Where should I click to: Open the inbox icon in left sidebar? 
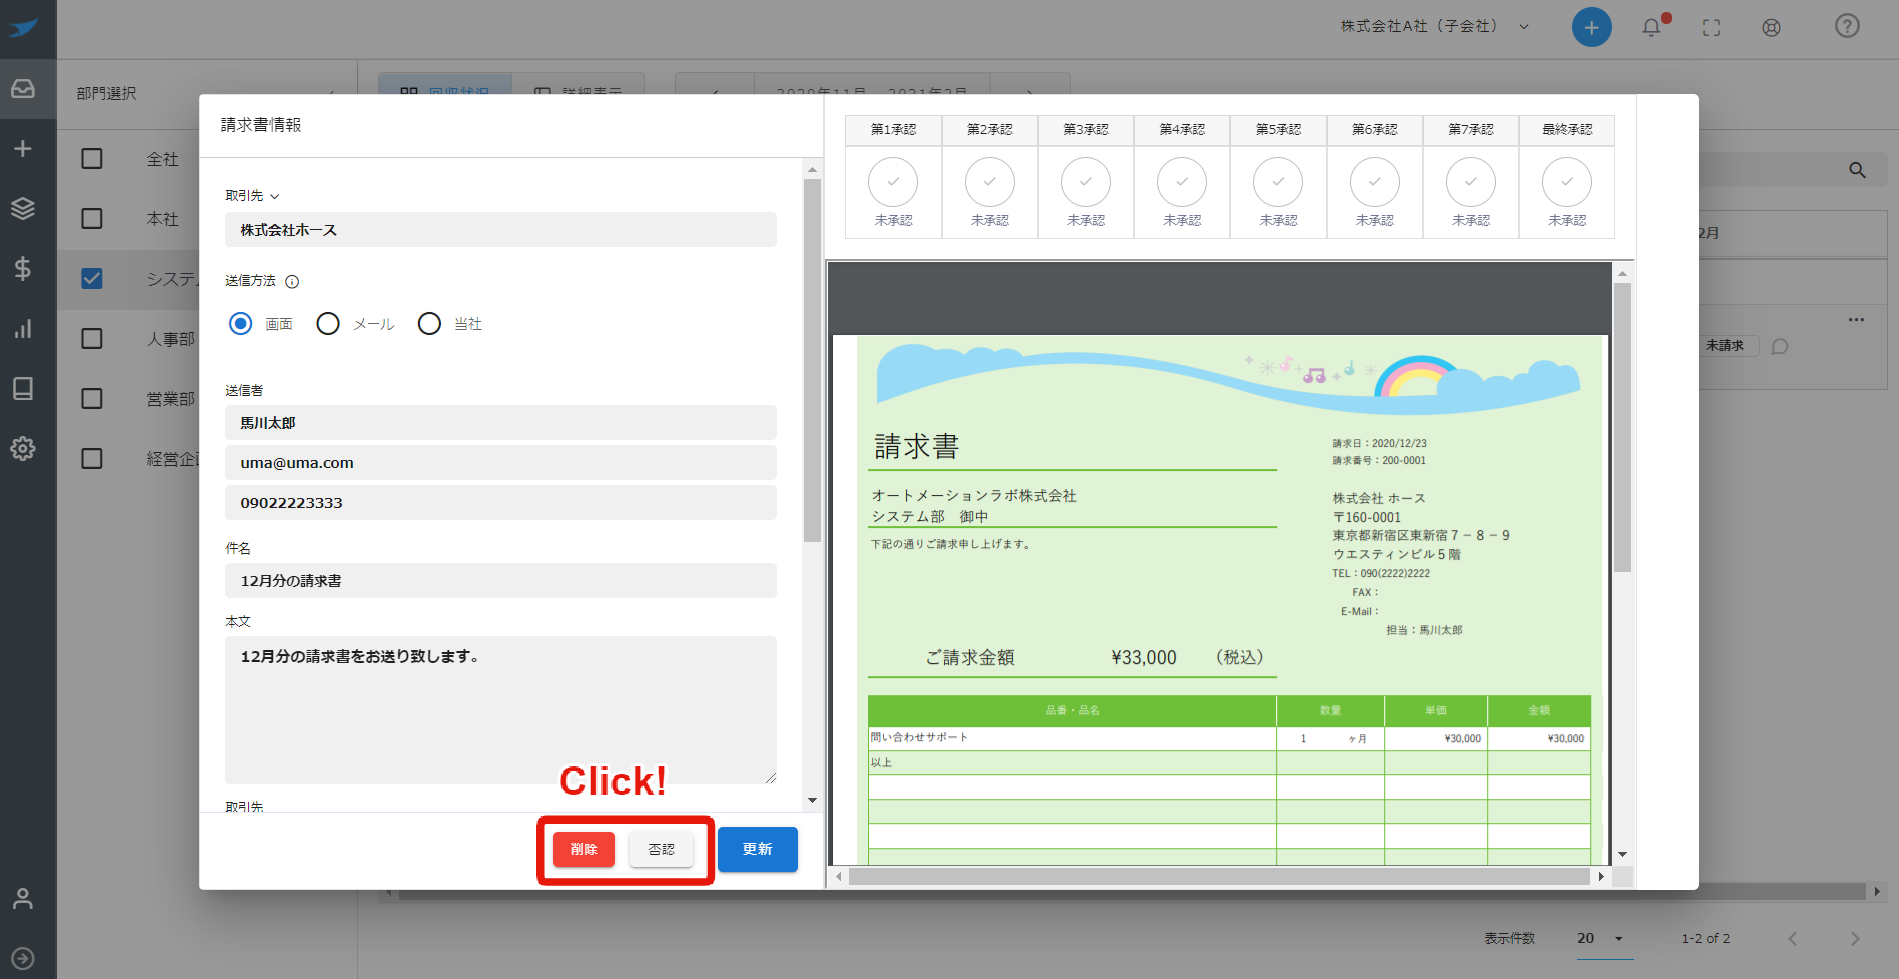(x=23, y=89)
